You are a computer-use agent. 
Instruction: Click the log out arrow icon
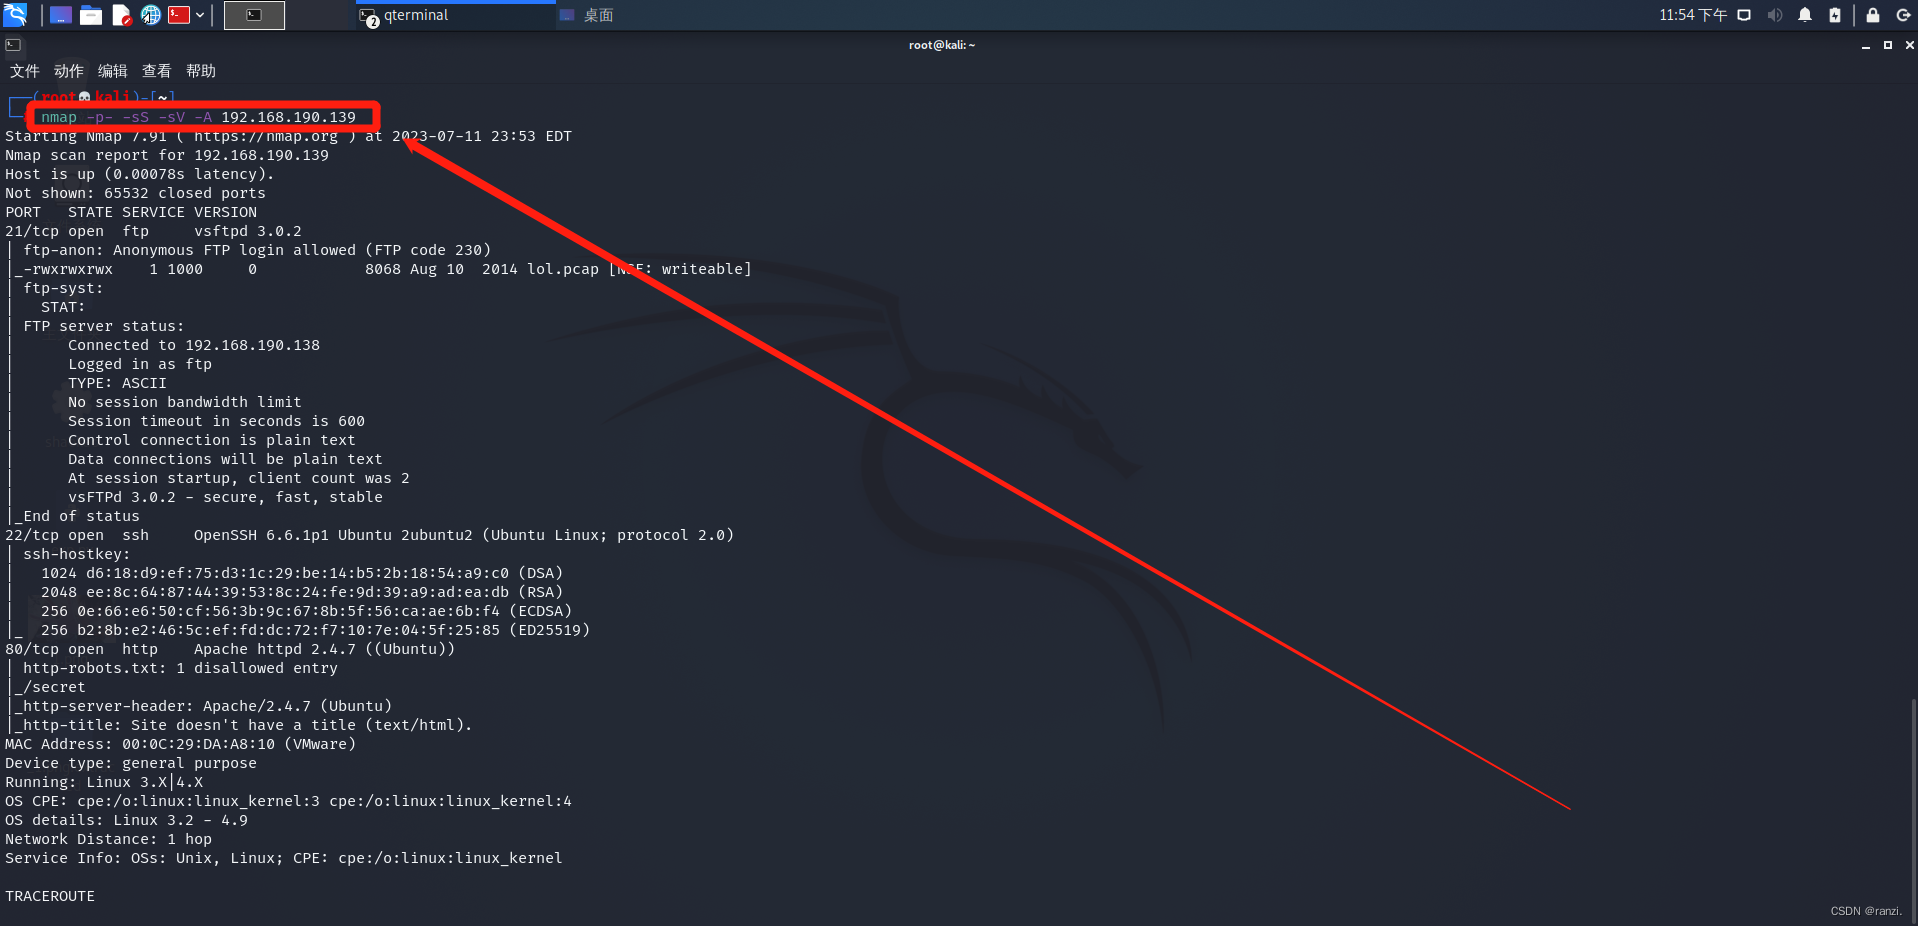click(1903, 15)
